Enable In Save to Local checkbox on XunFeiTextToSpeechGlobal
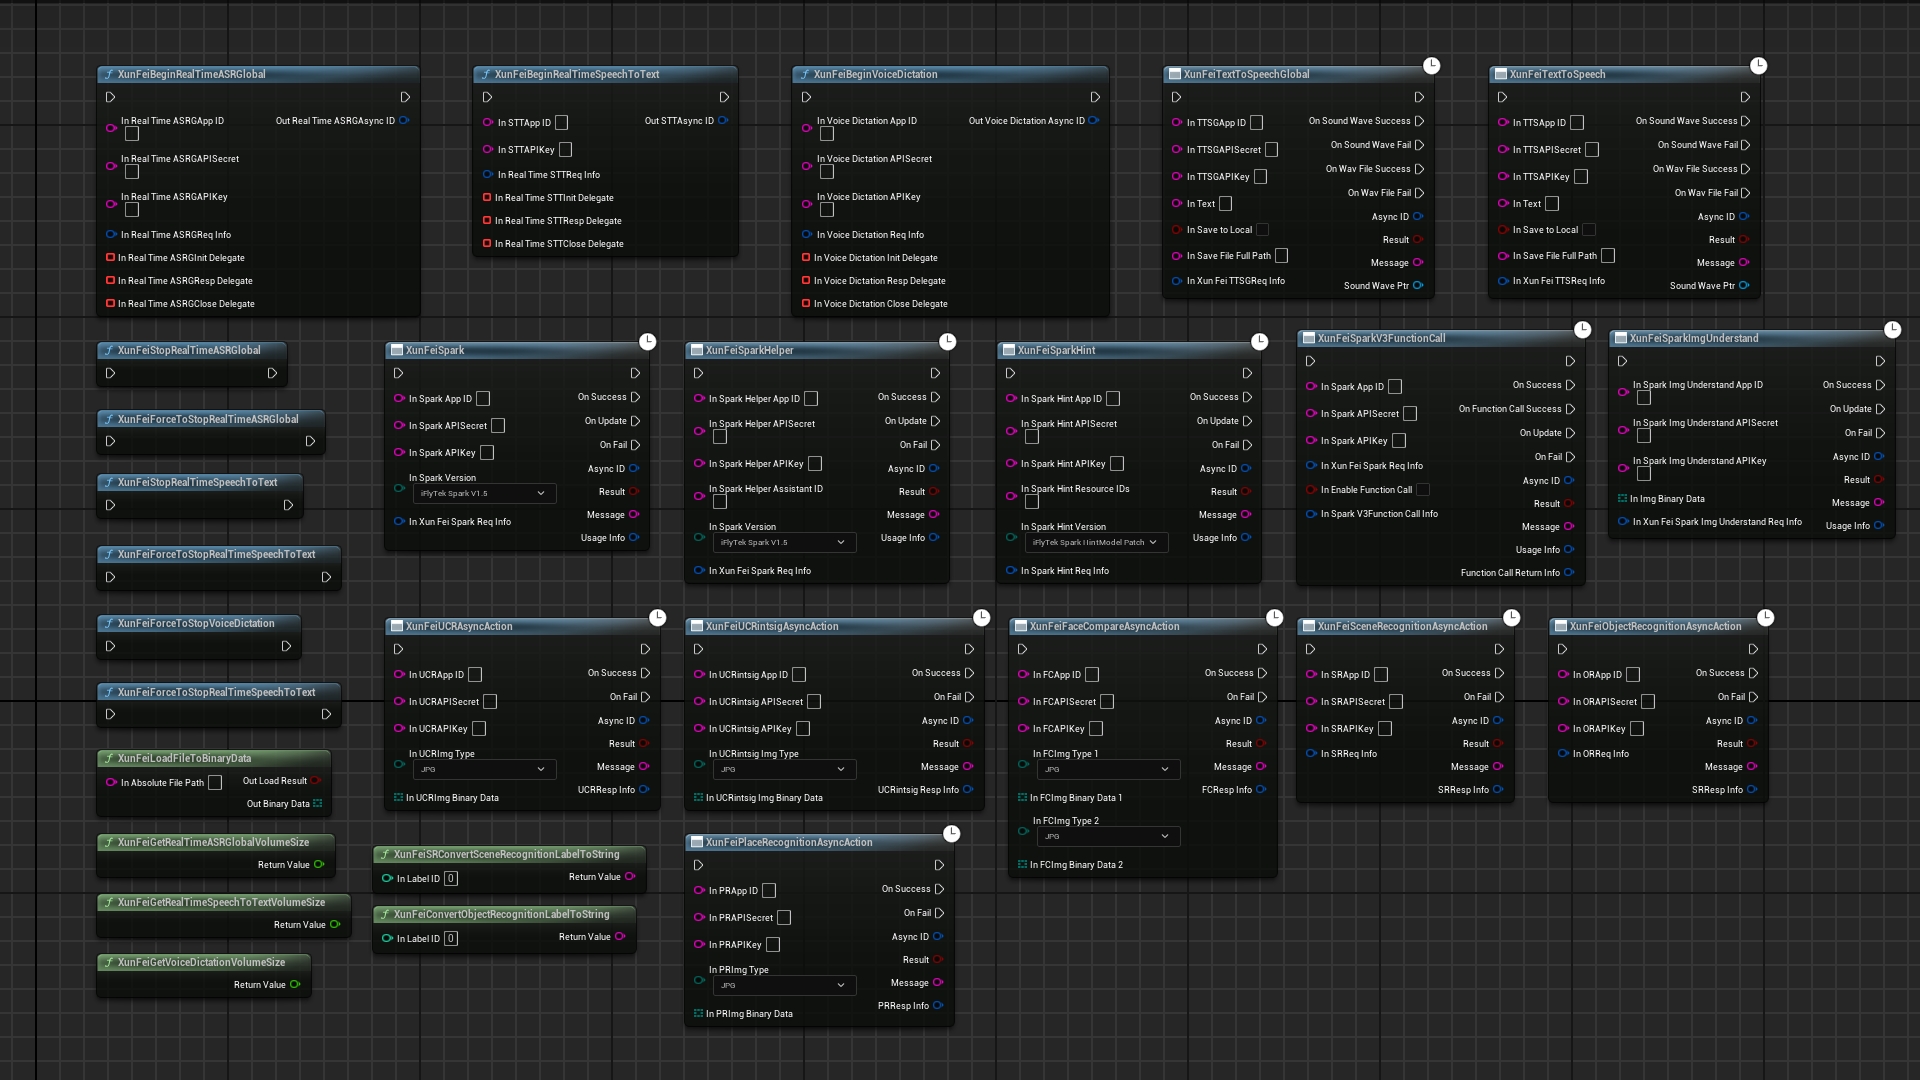 pos(1262,230)
